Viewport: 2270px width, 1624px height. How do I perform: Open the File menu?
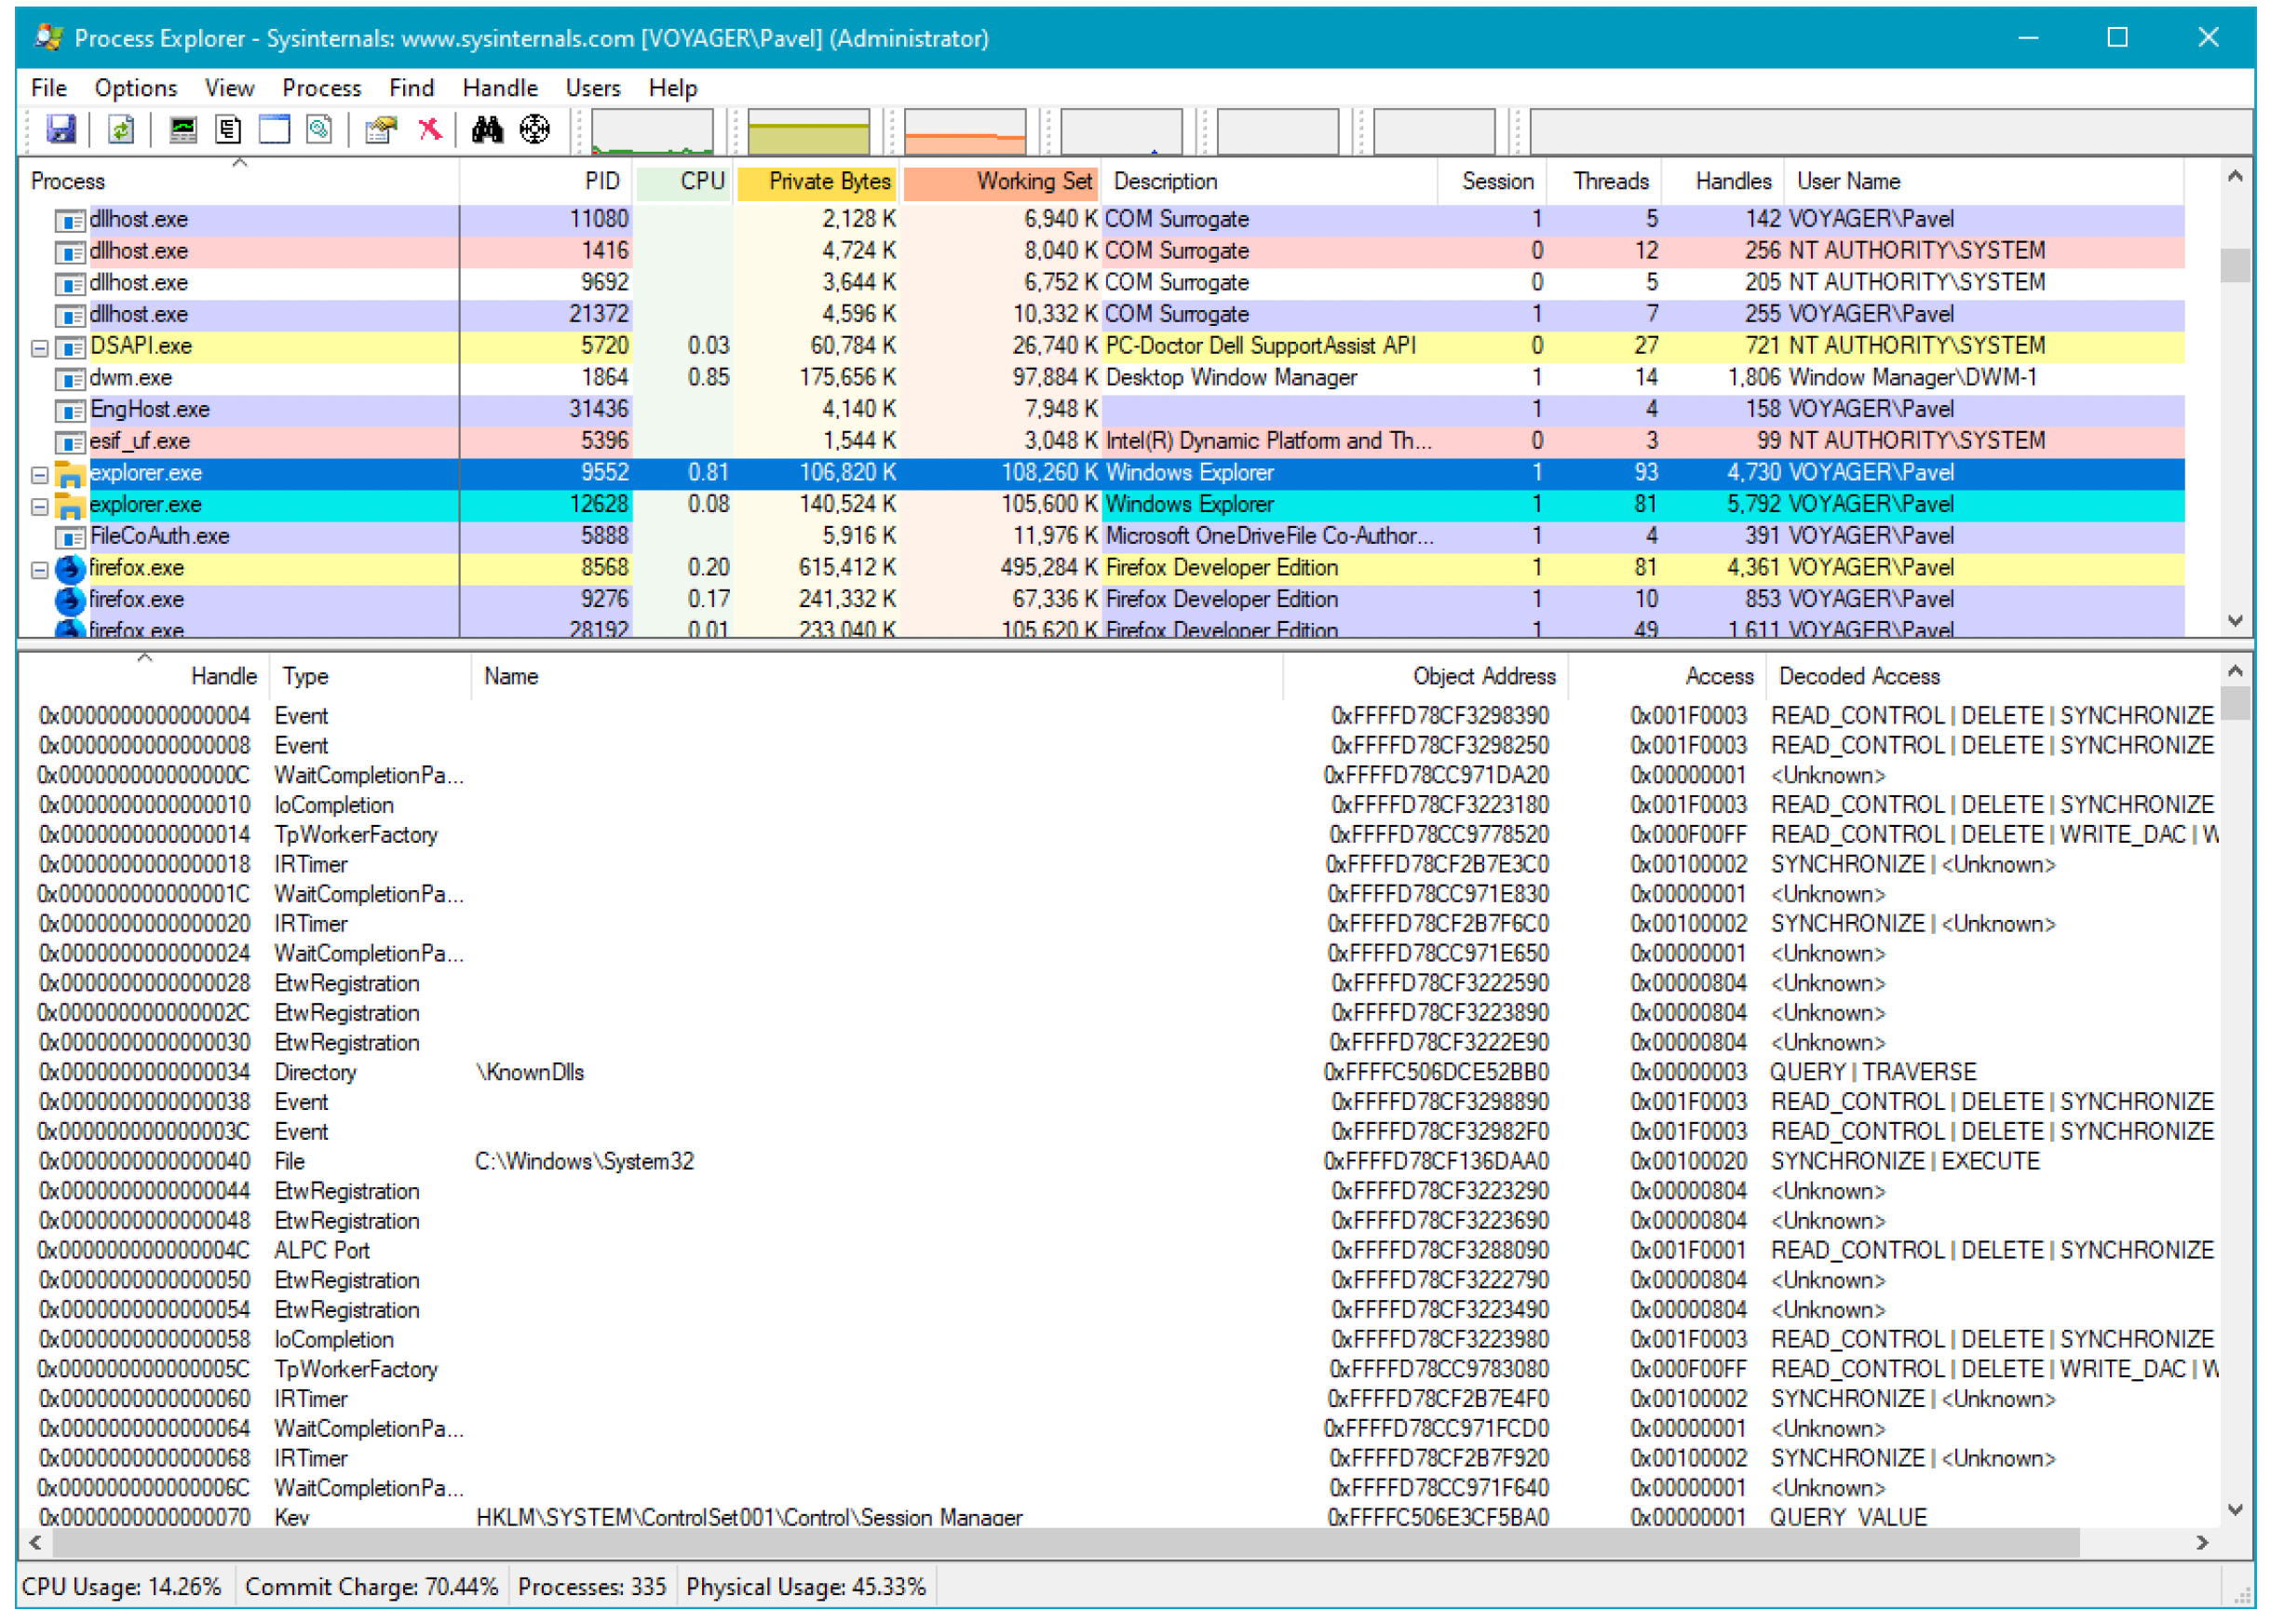pos(49,88)
